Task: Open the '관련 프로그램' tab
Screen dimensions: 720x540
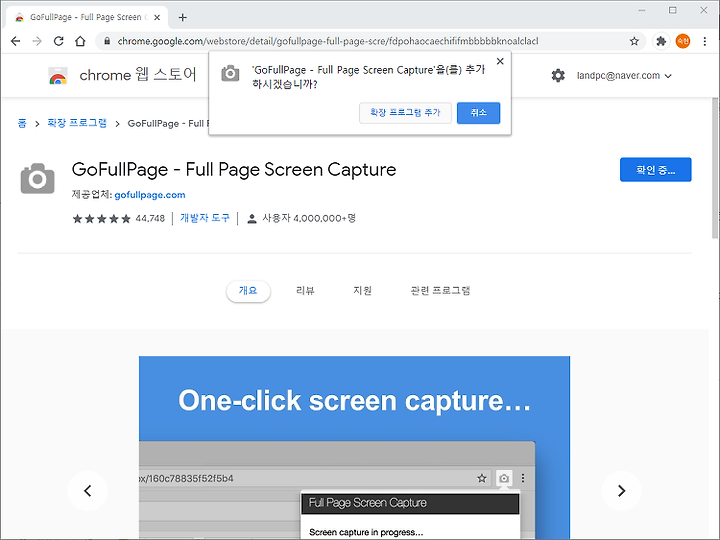Action: coord(440,291)
